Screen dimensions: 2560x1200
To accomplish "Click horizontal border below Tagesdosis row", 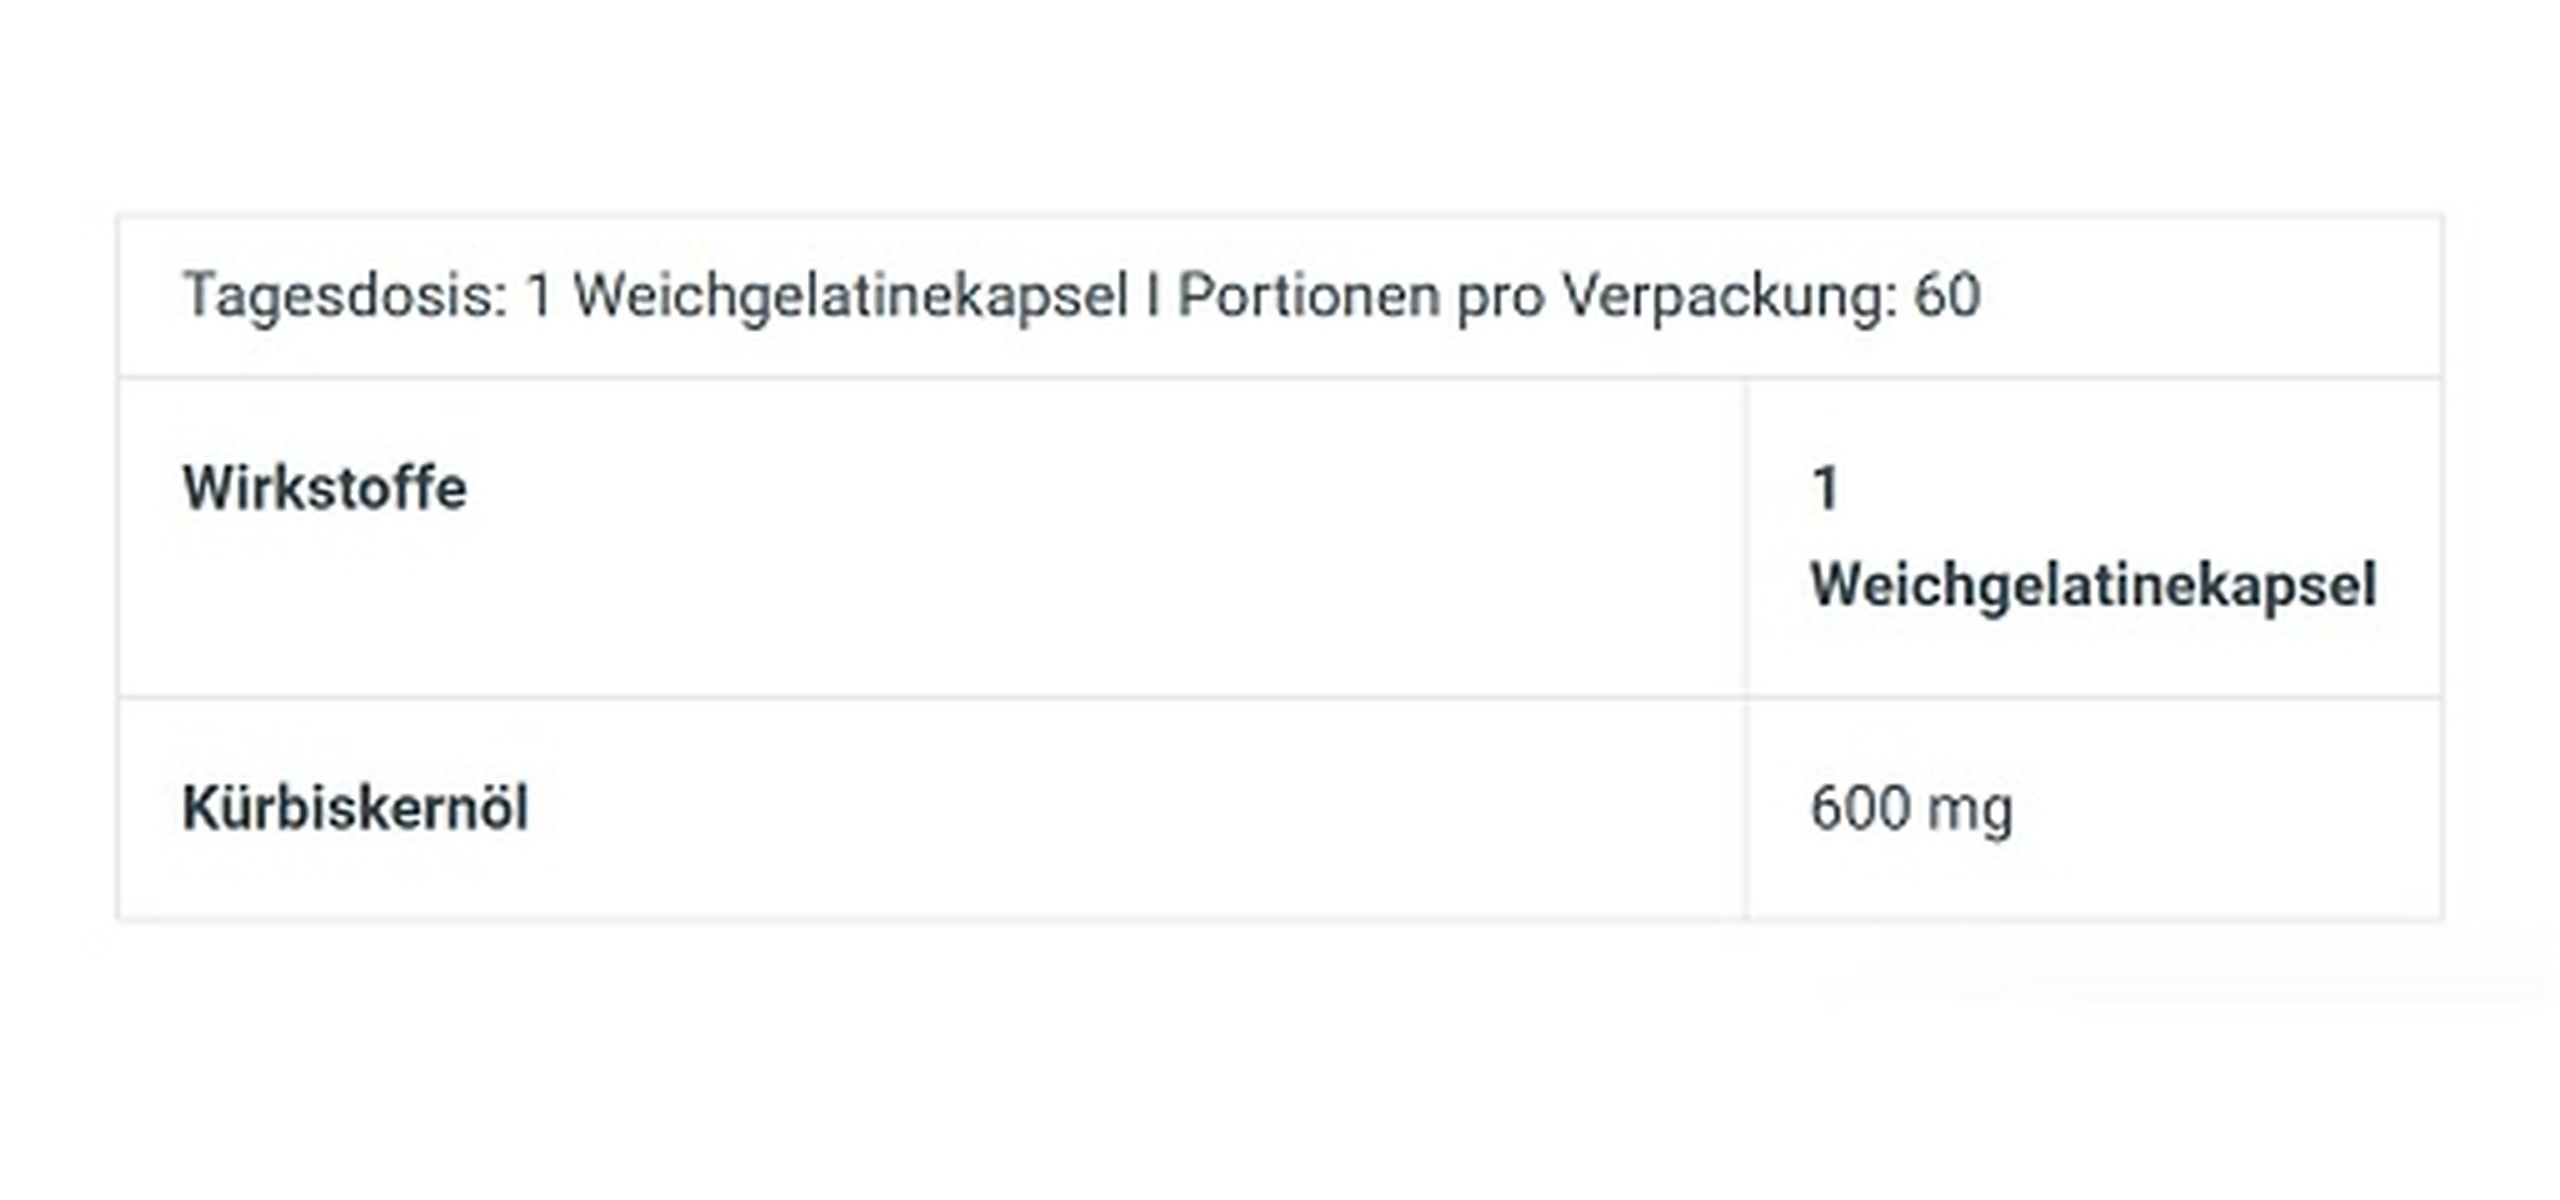I will point(1280,378).
